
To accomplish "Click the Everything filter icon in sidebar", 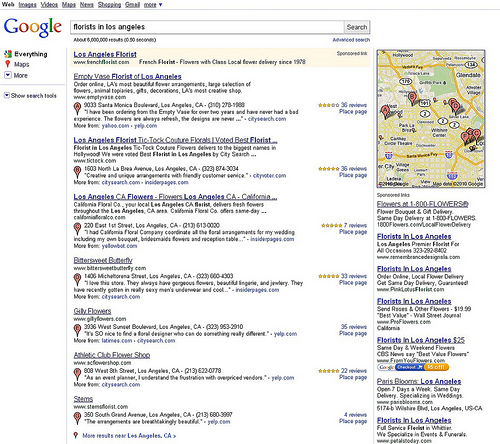I will [8, 54].
